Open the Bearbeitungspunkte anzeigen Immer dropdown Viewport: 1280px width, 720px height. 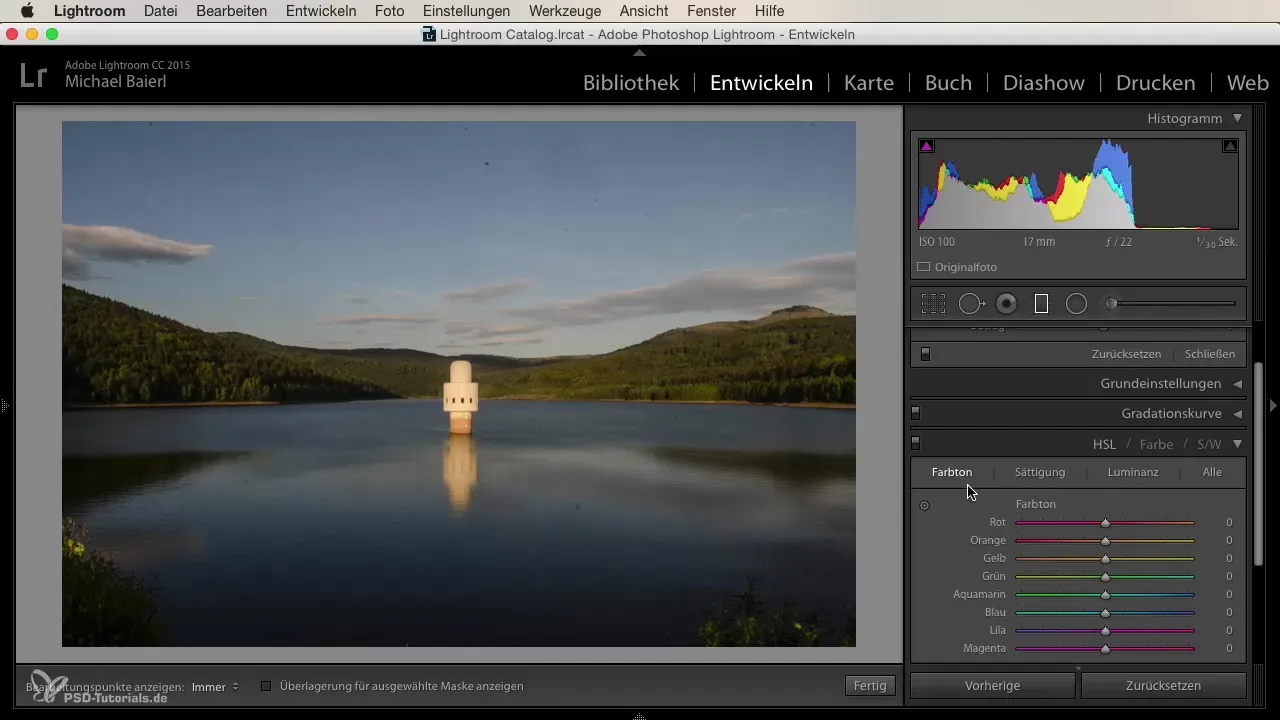(215, 686)
